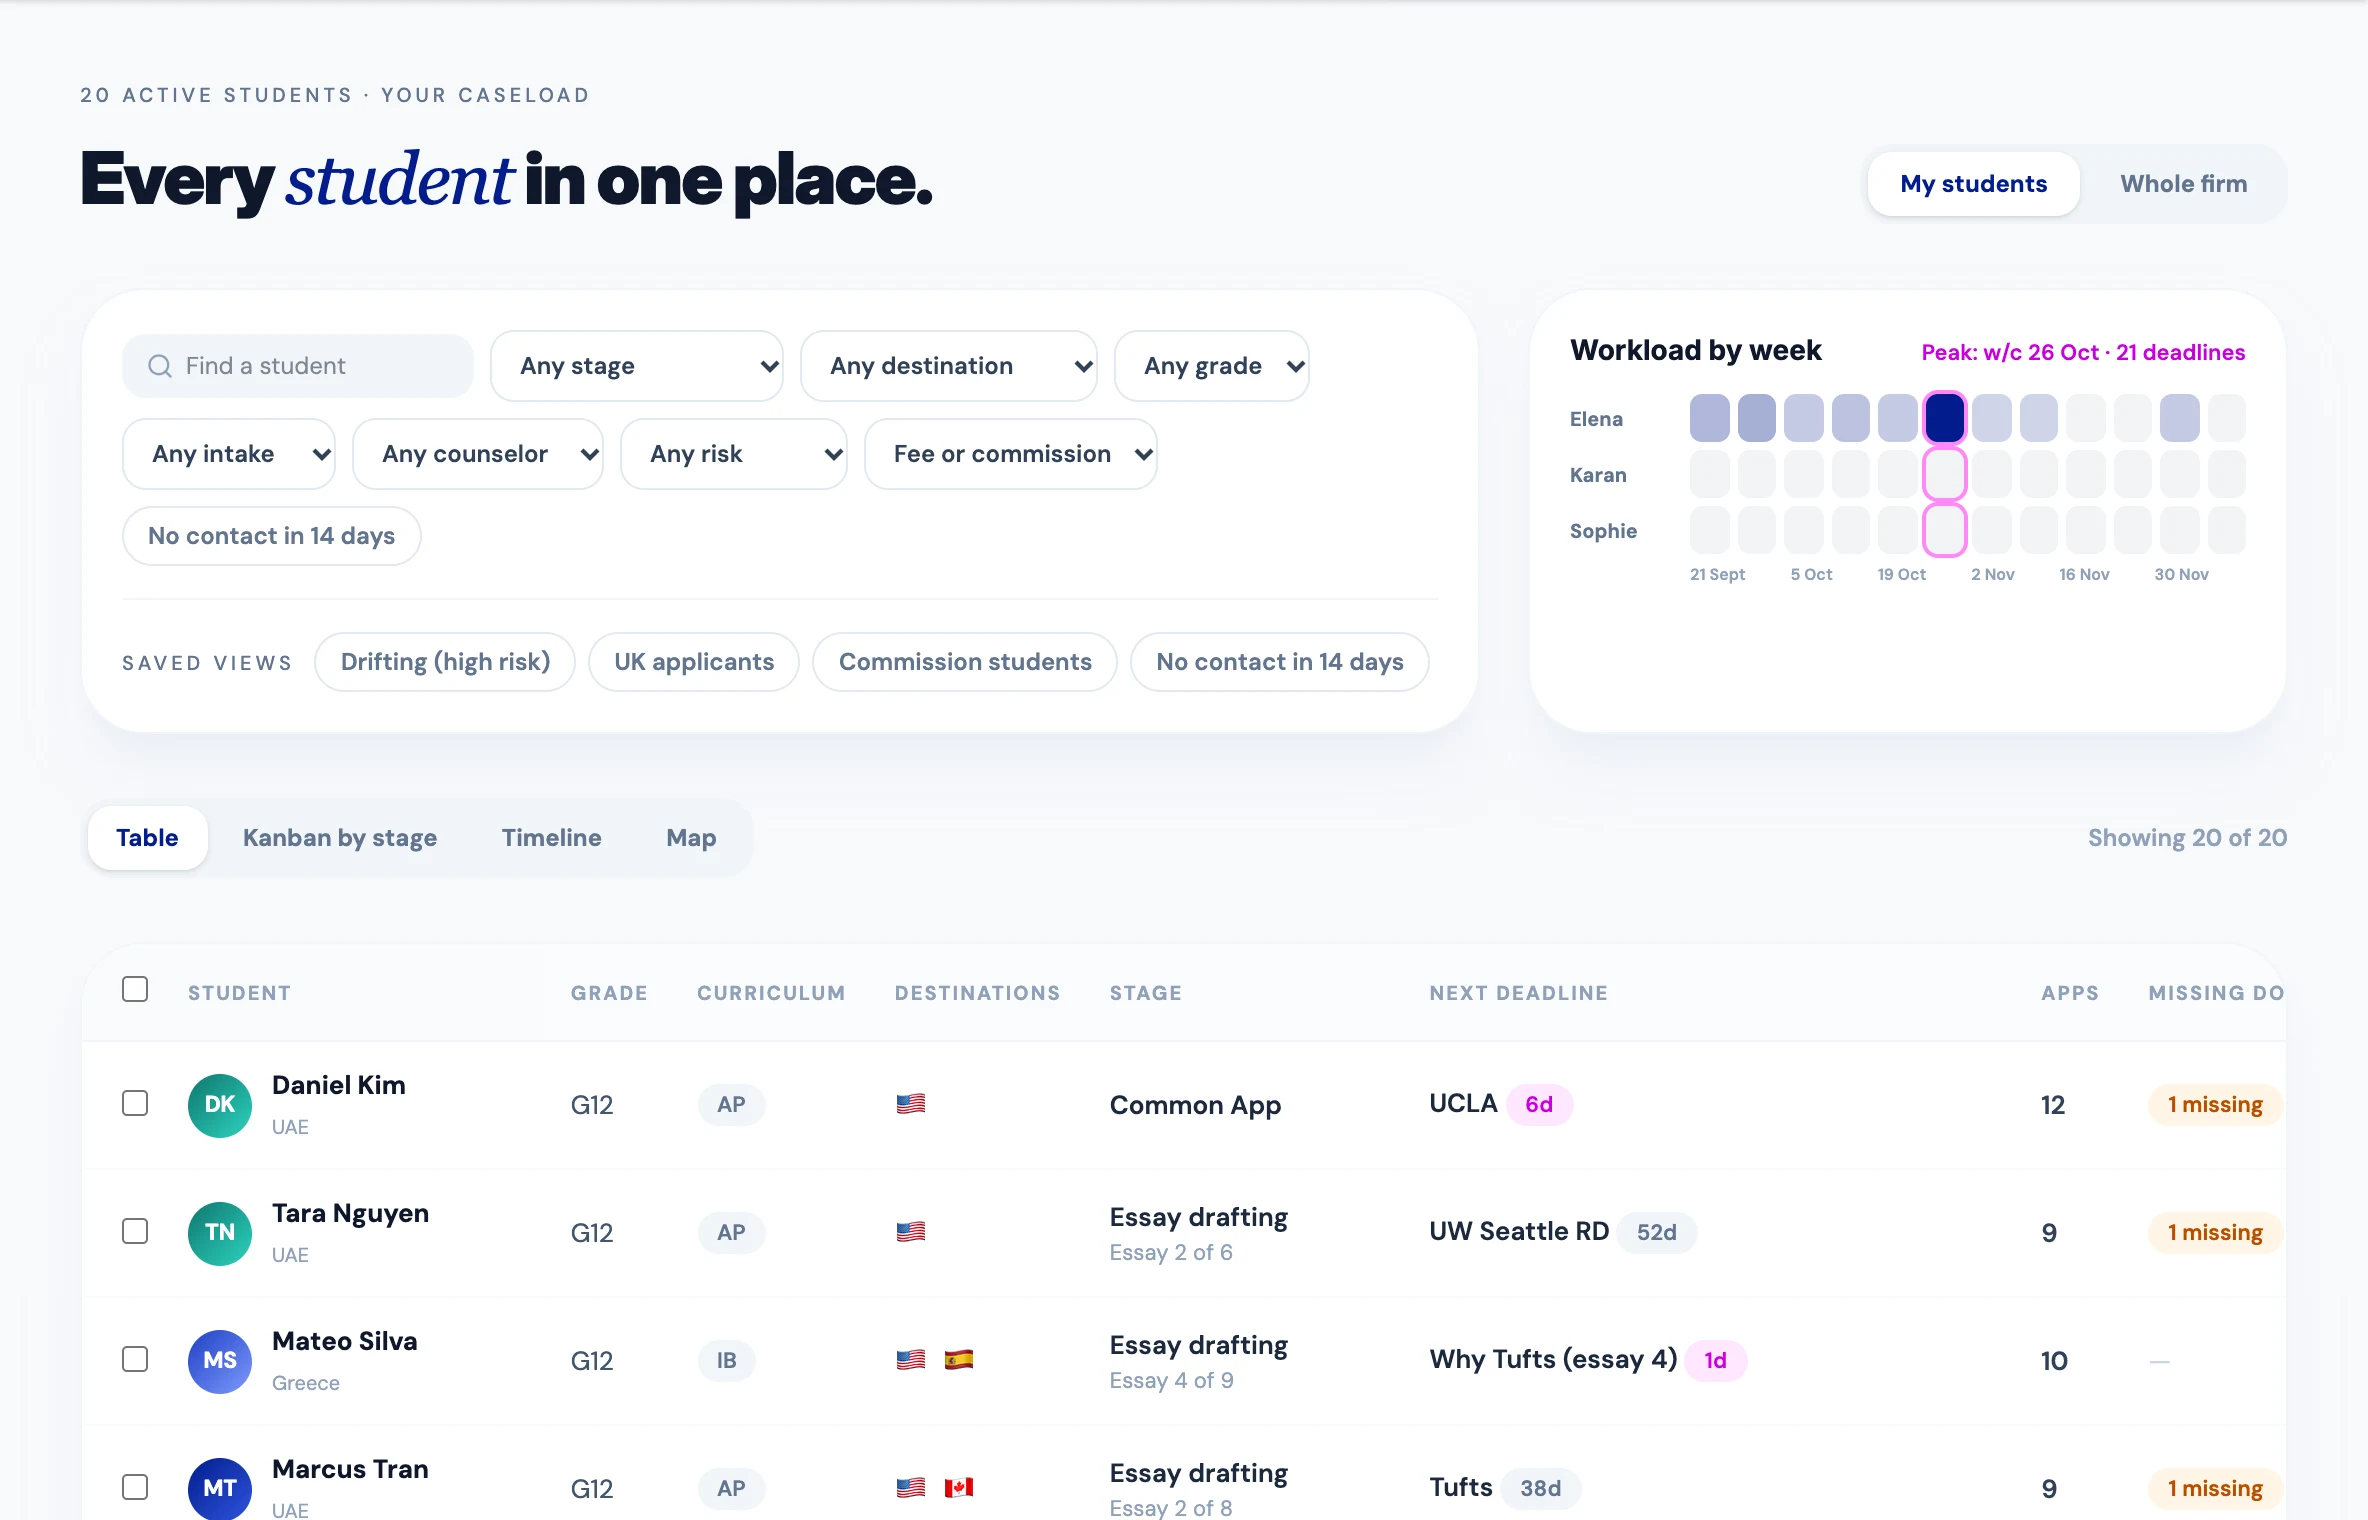Viewport: 2368px width, 1520px height.
Task: Click Elena's dark peak-week workload cell
Action: tap(1945, 418)
